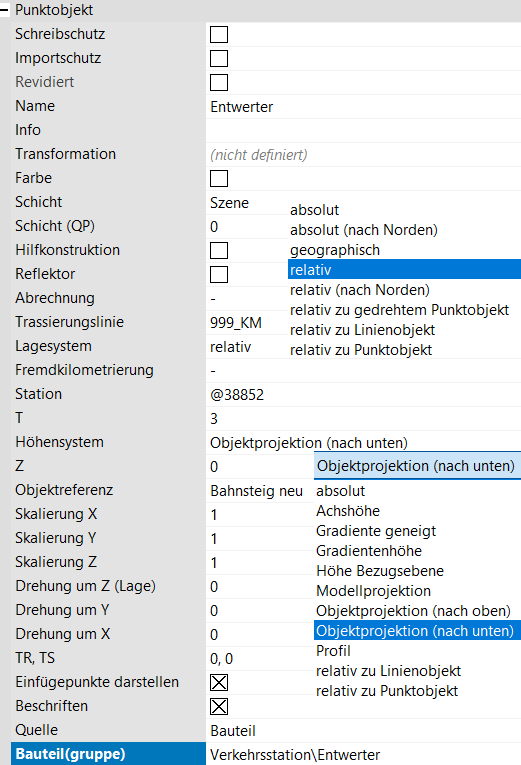The width and height of the screenshot is (521, 765).
Task: Open the Höhensystem dropdown value field
Action: coord(363,443)
